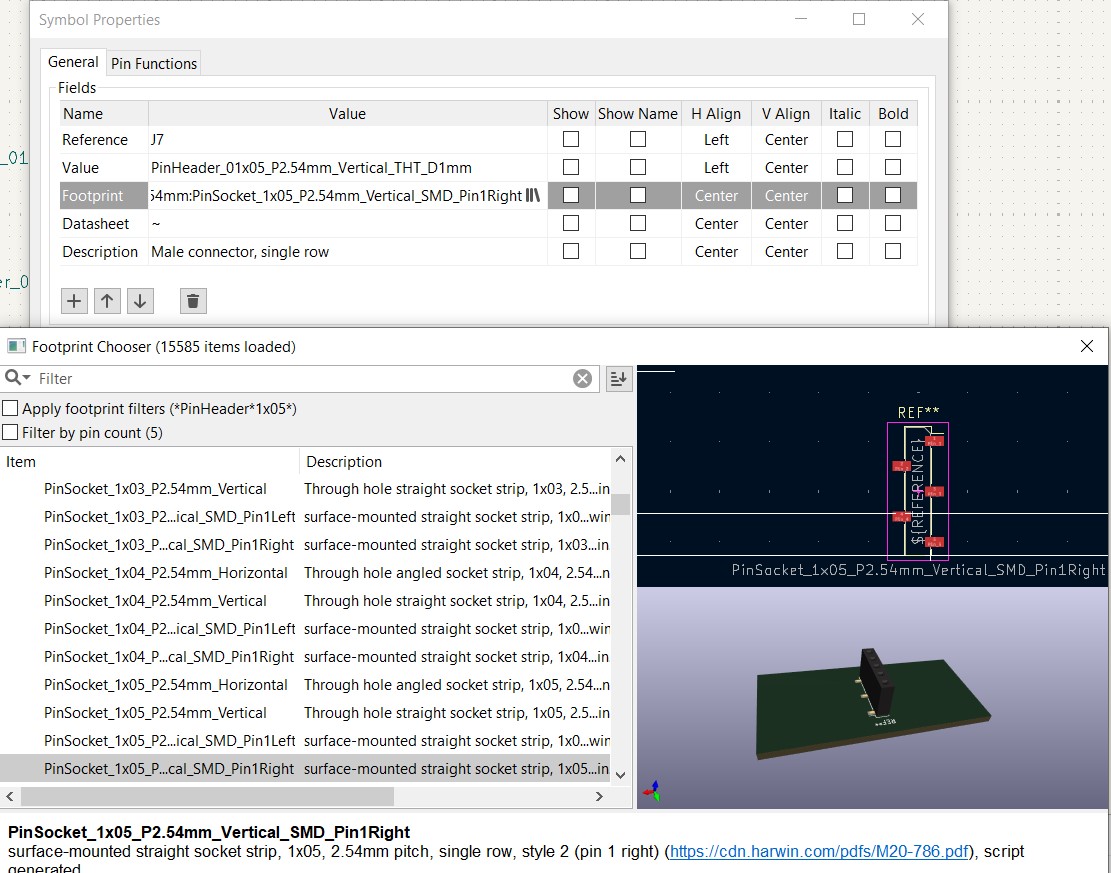
Task: Click the Reference value cell J7
Action: click(x=347, y=140)
